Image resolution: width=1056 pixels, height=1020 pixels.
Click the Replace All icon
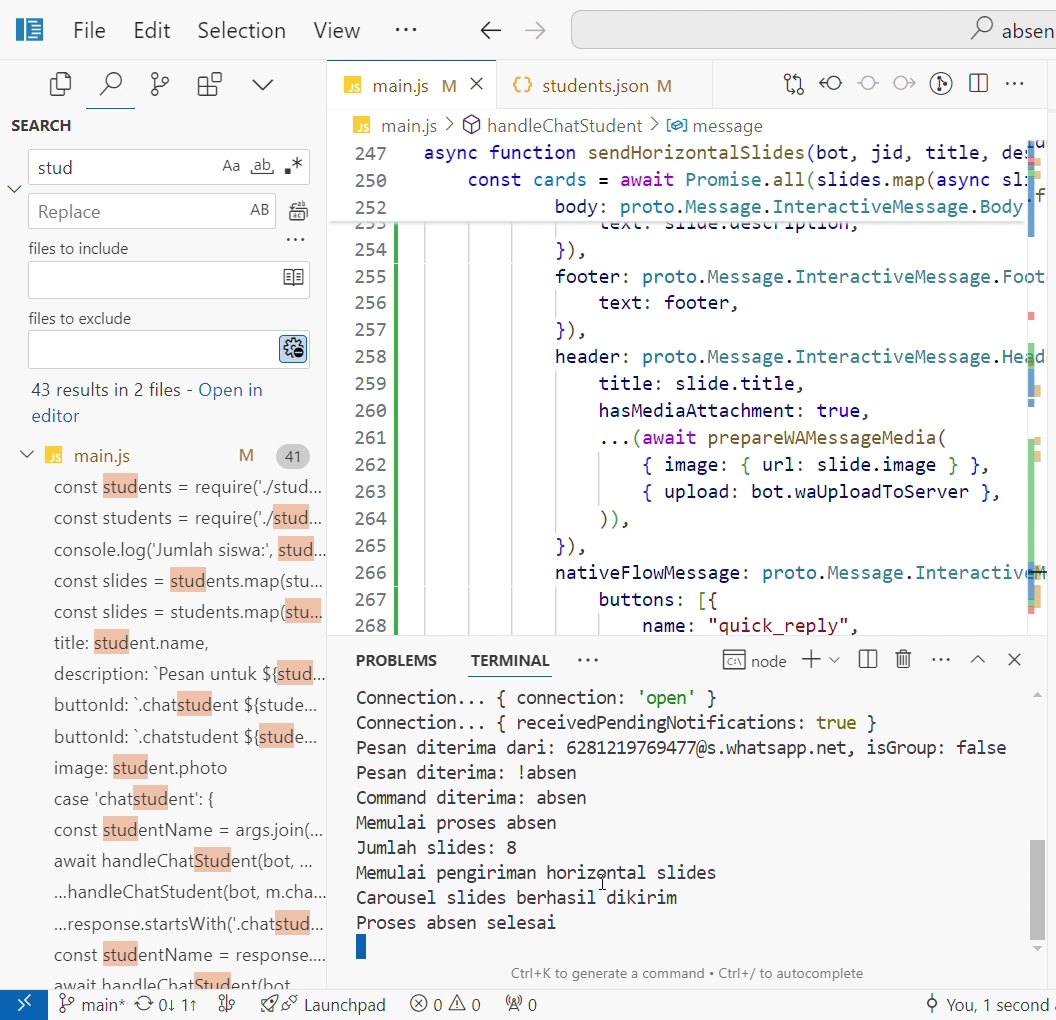click(x=297, y=211)
